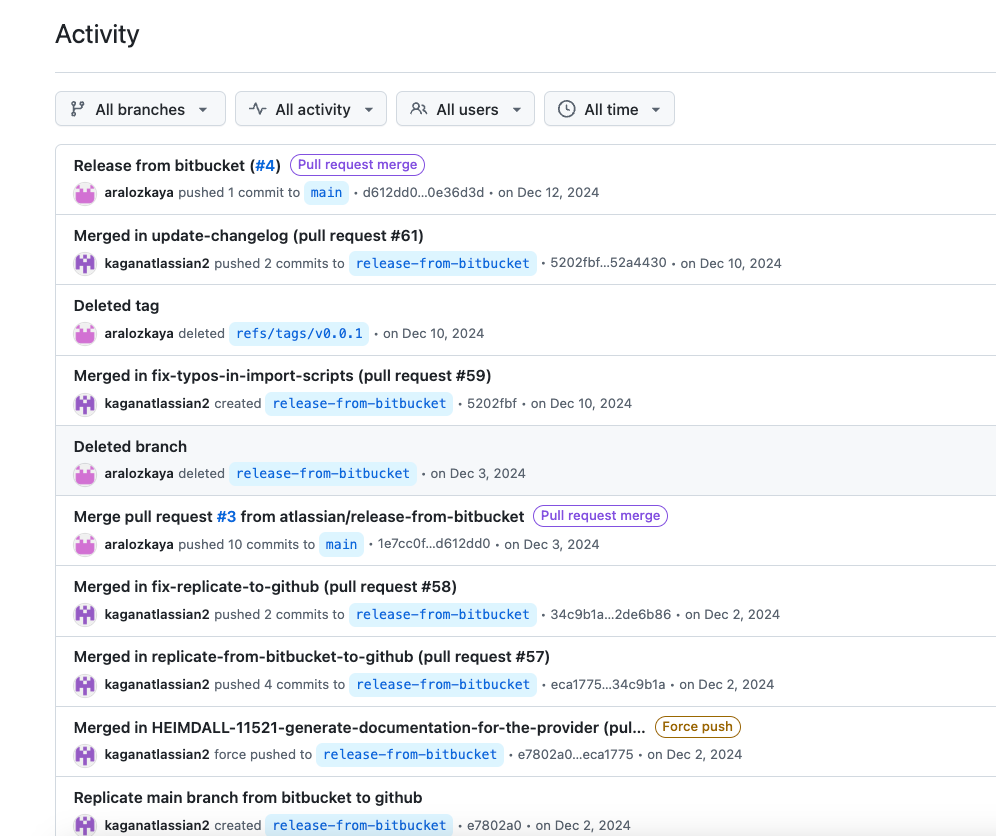Click the users icon in All users filter

(418, 108)
